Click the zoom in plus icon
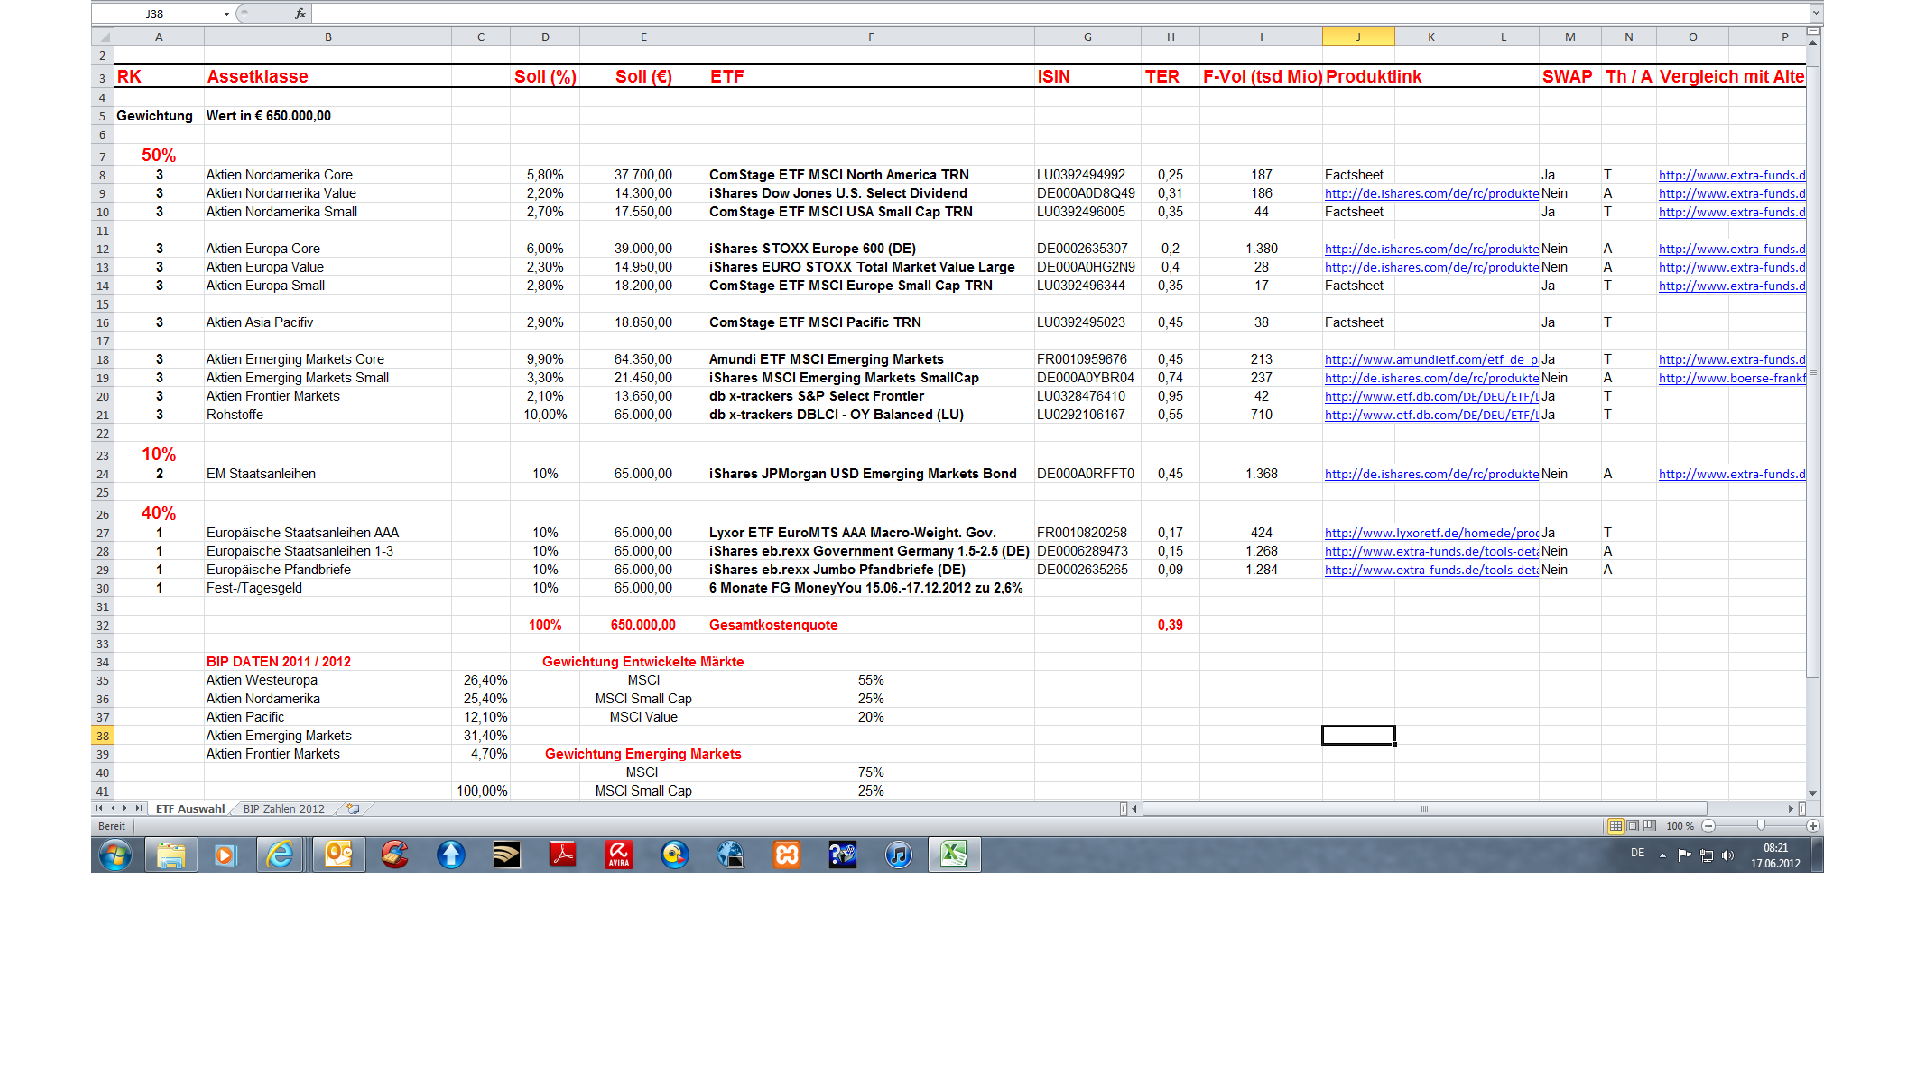The height and width of the screenshot is (1080, 1920). click(x=1813, y=826)
